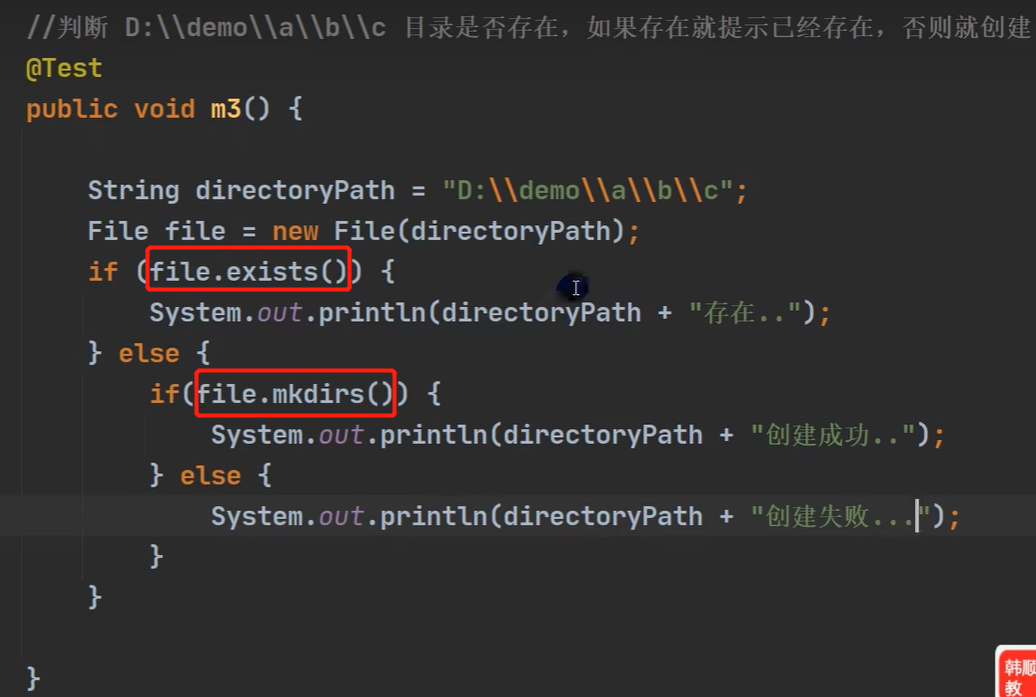Click the comment line above @Test
The image size is (1036, 697).
click(520, 27)
